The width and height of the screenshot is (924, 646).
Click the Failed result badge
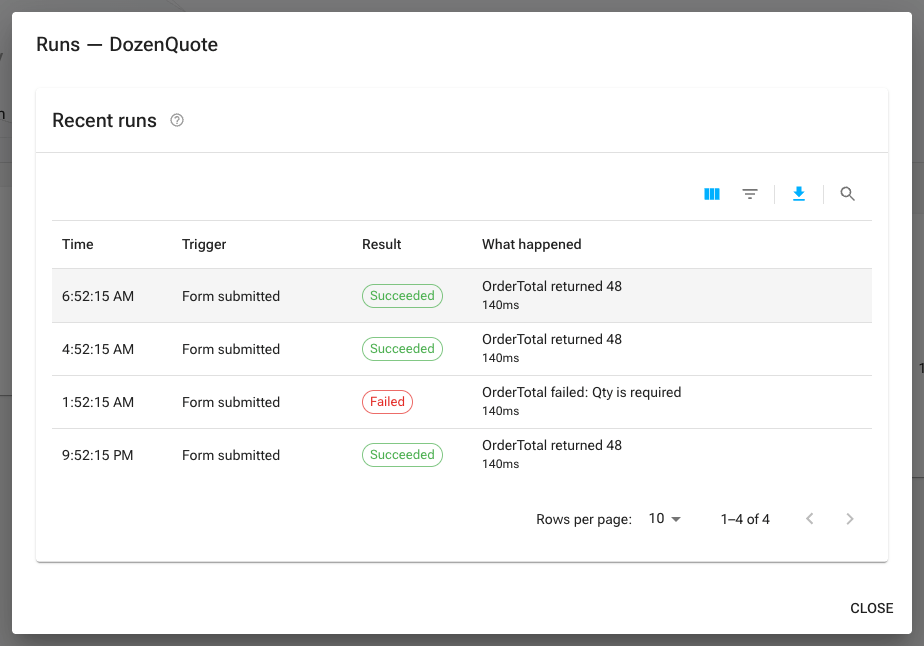tap(387, 402)
